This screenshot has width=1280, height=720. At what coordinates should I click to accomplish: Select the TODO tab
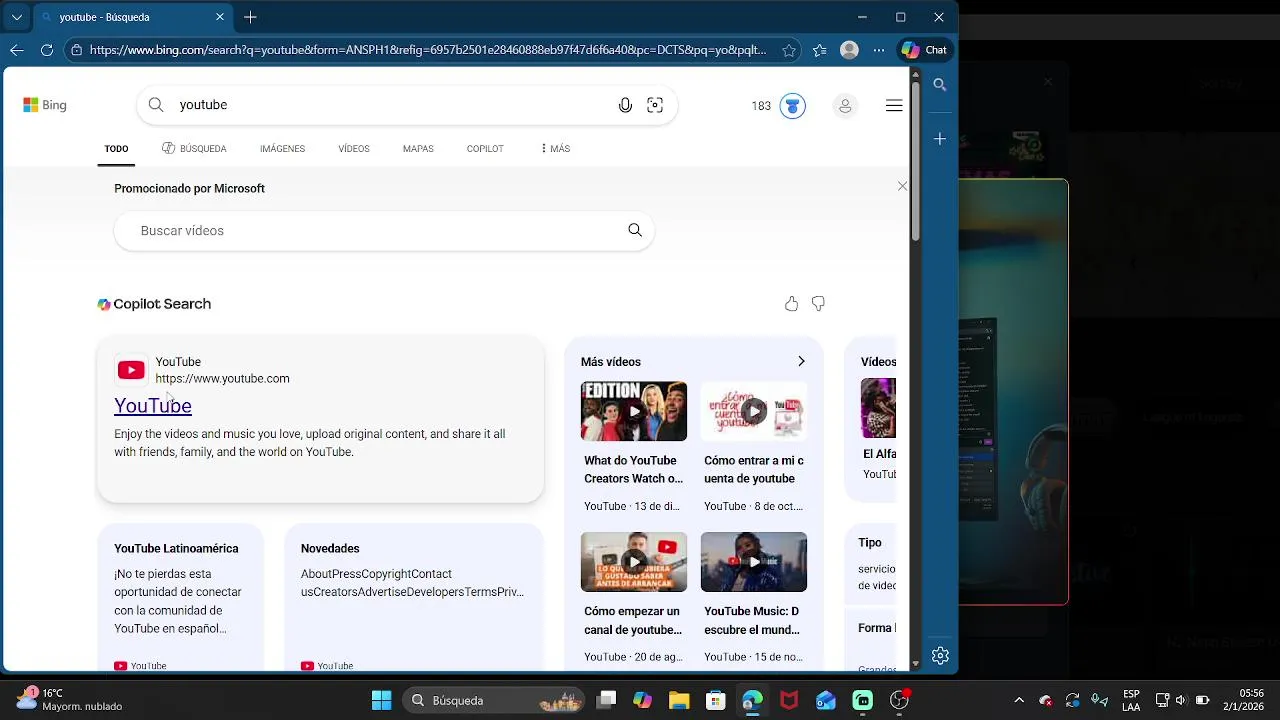point(116,148)
